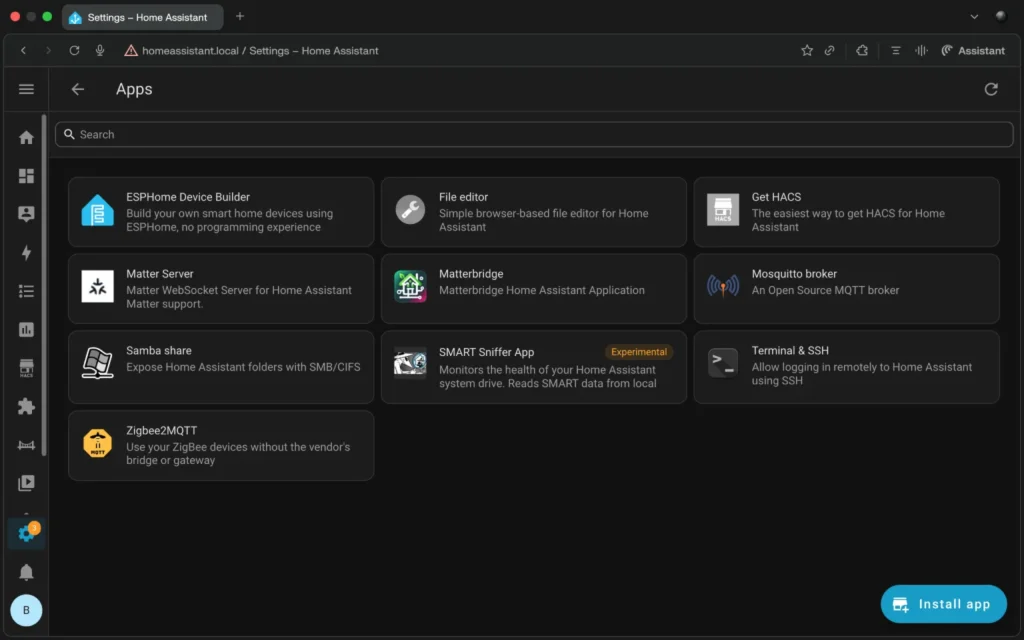Click 'Expose Home Assistant folders with SMB/CIFS' text
This screenshot has width=1024, height=640.
tap(243, 367)
